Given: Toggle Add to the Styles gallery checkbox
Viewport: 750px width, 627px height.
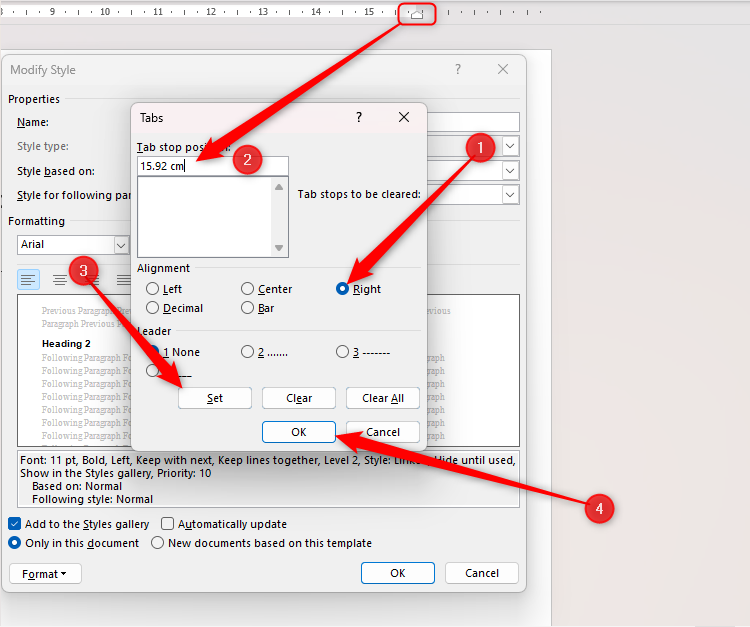Looking at the screenshot, I should [15, 524].
